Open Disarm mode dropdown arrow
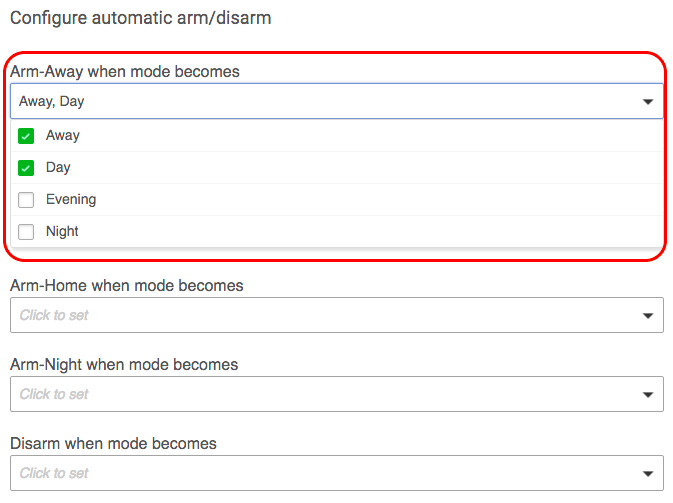The height and width of the screenshot is (503, 673). (648, 474)
